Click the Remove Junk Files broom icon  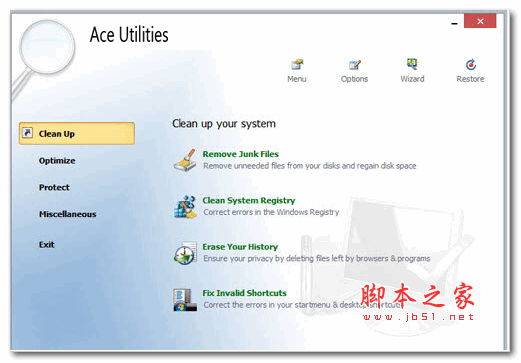pos(185,160)
